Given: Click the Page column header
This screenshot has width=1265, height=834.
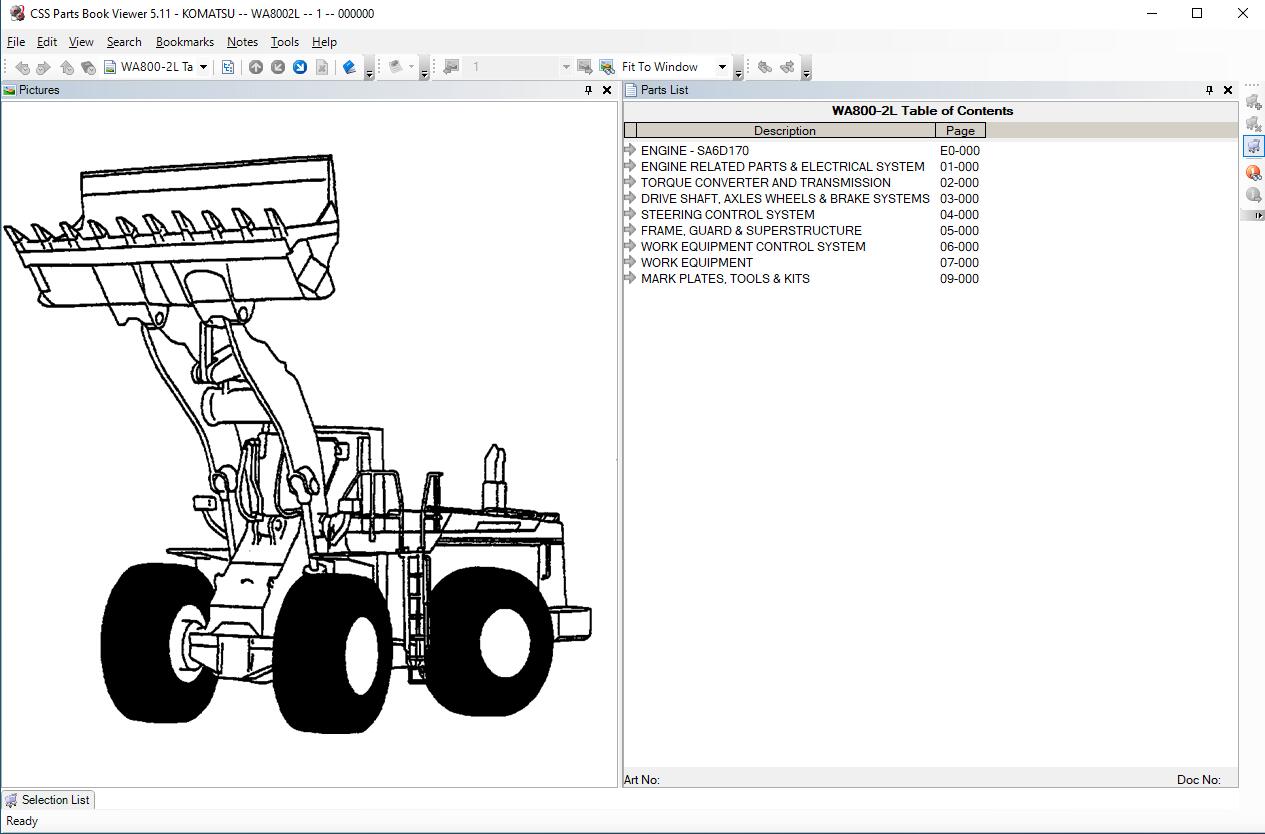Looking at the screenshot, I should [960, 131].
